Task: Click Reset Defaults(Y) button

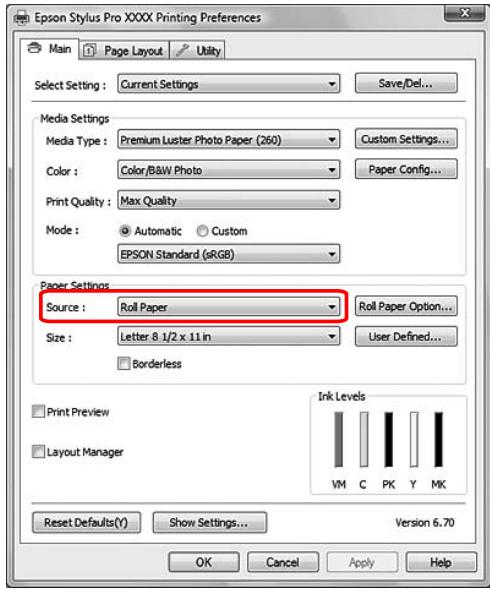Action: [x=87, y=522]
